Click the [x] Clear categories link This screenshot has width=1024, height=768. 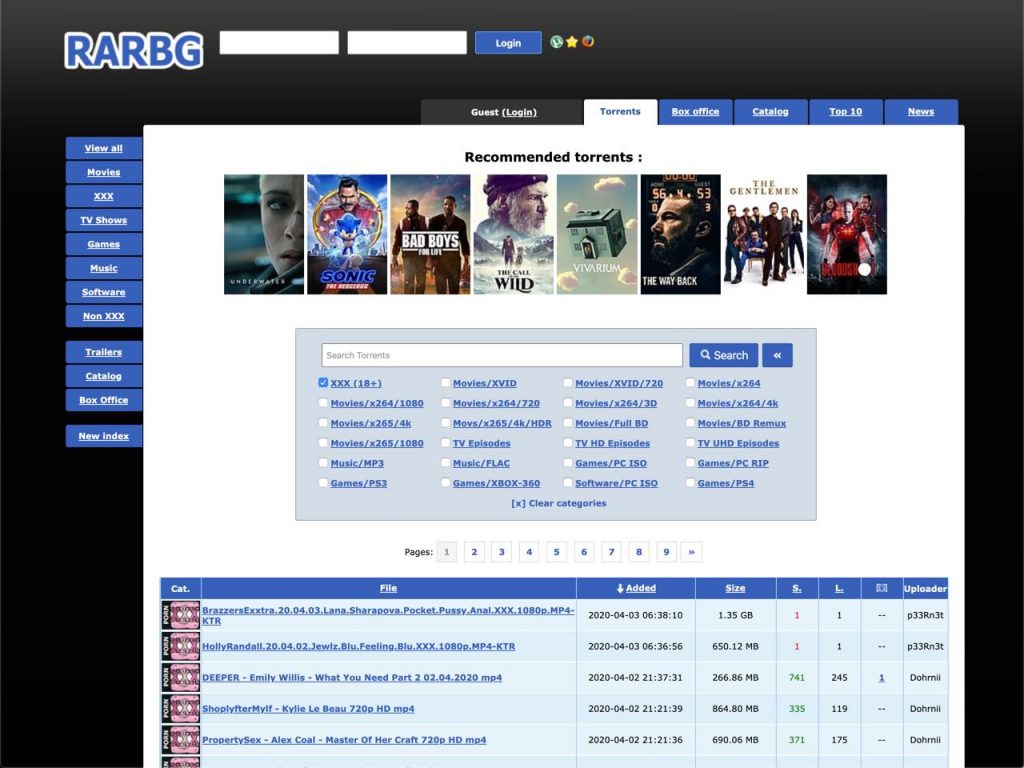559,504
